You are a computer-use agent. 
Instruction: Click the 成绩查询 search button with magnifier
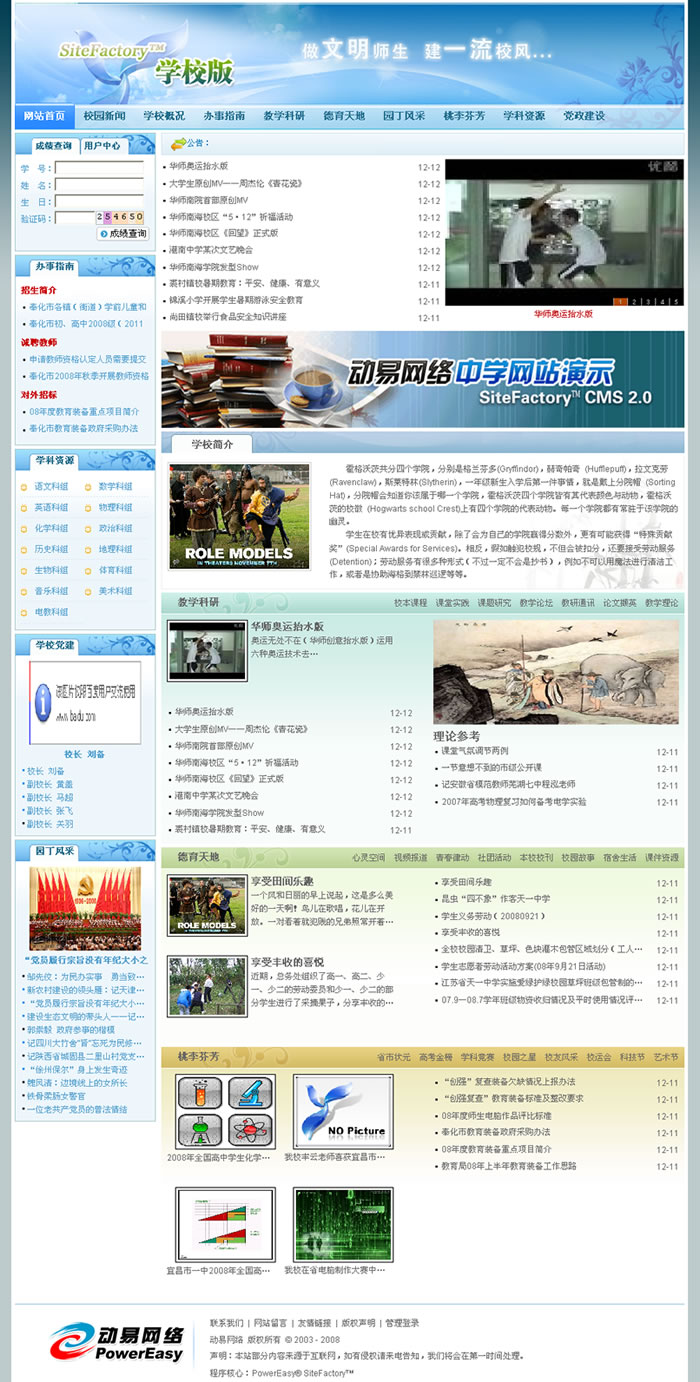[123, 234]
